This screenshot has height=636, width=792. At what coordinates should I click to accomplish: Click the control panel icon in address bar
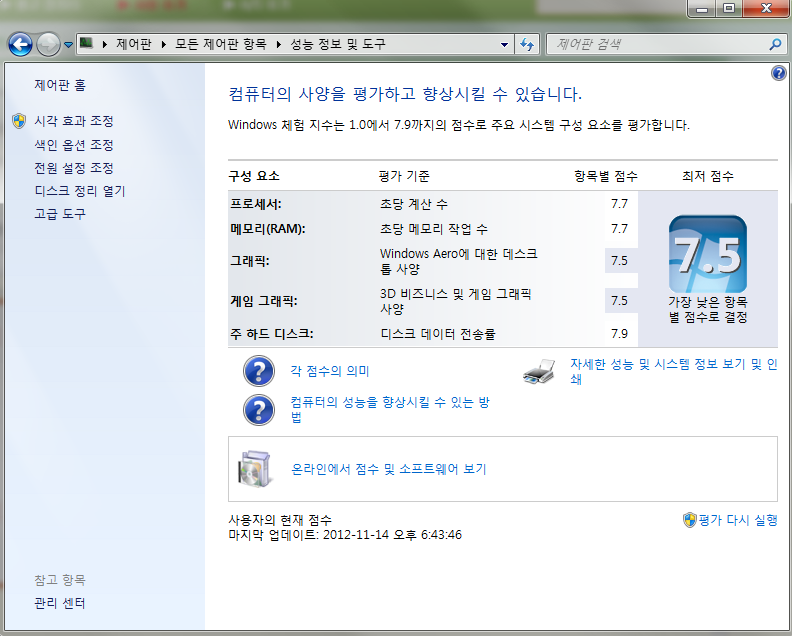pos(87,43)
